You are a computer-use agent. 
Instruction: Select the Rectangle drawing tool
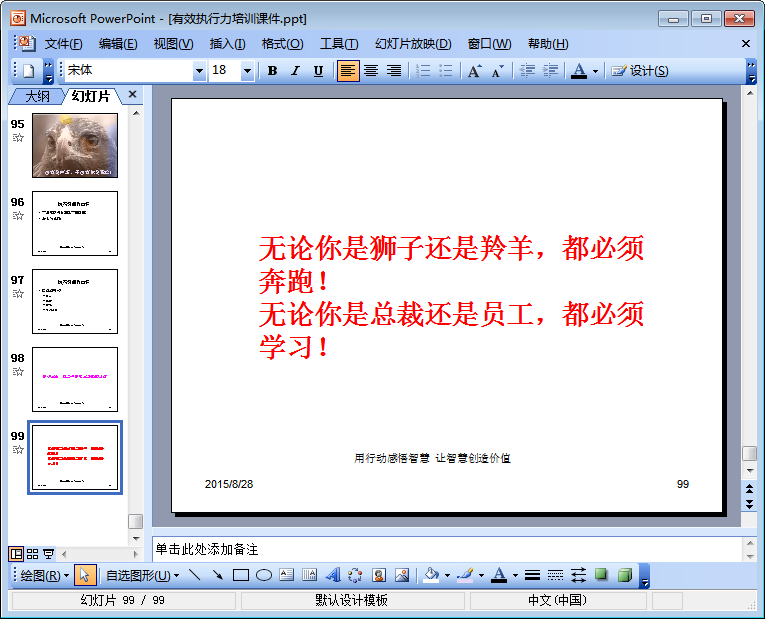(241, 575)
